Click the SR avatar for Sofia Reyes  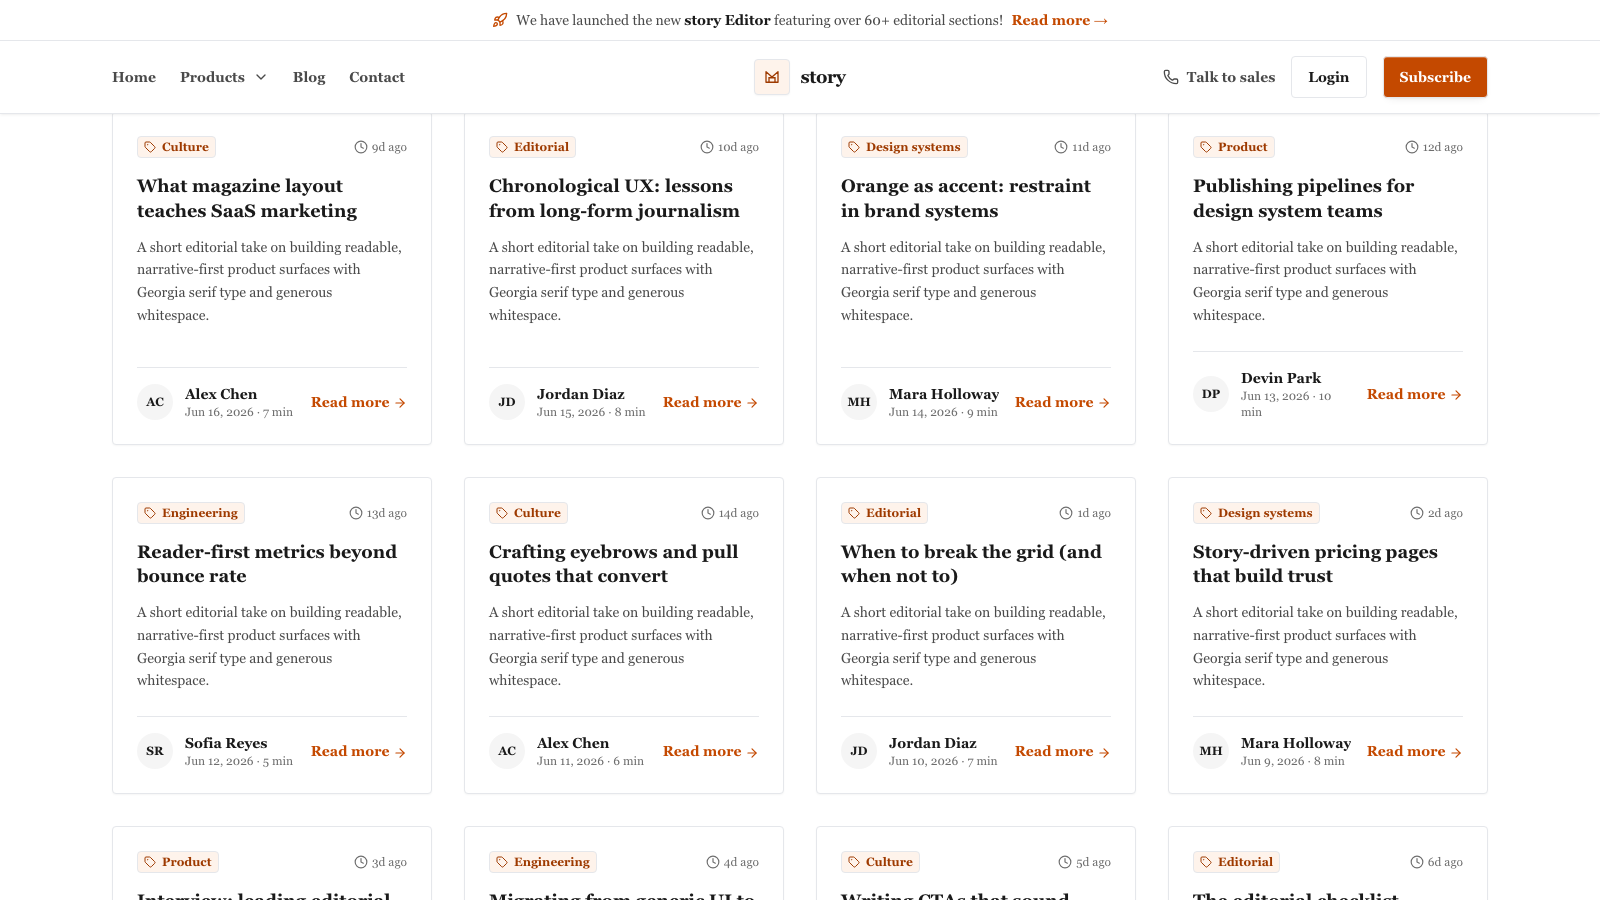point(155,751)
